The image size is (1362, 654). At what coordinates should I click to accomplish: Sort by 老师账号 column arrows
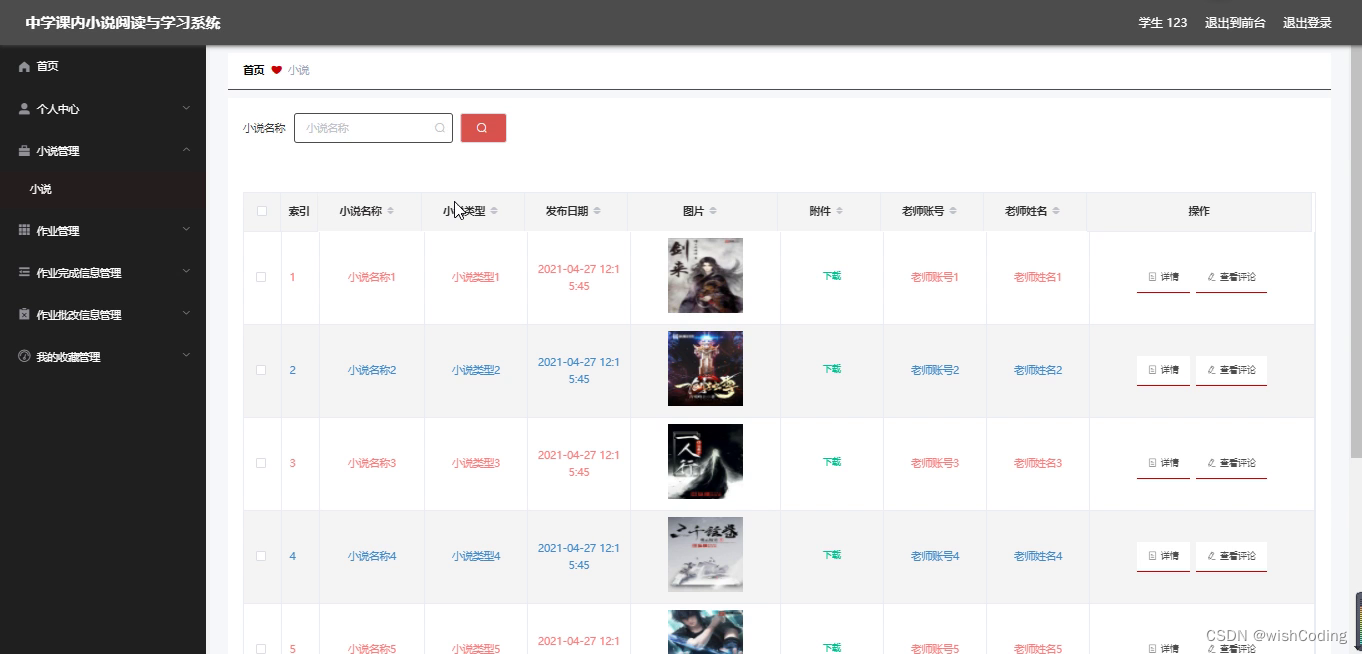point(953,211)
